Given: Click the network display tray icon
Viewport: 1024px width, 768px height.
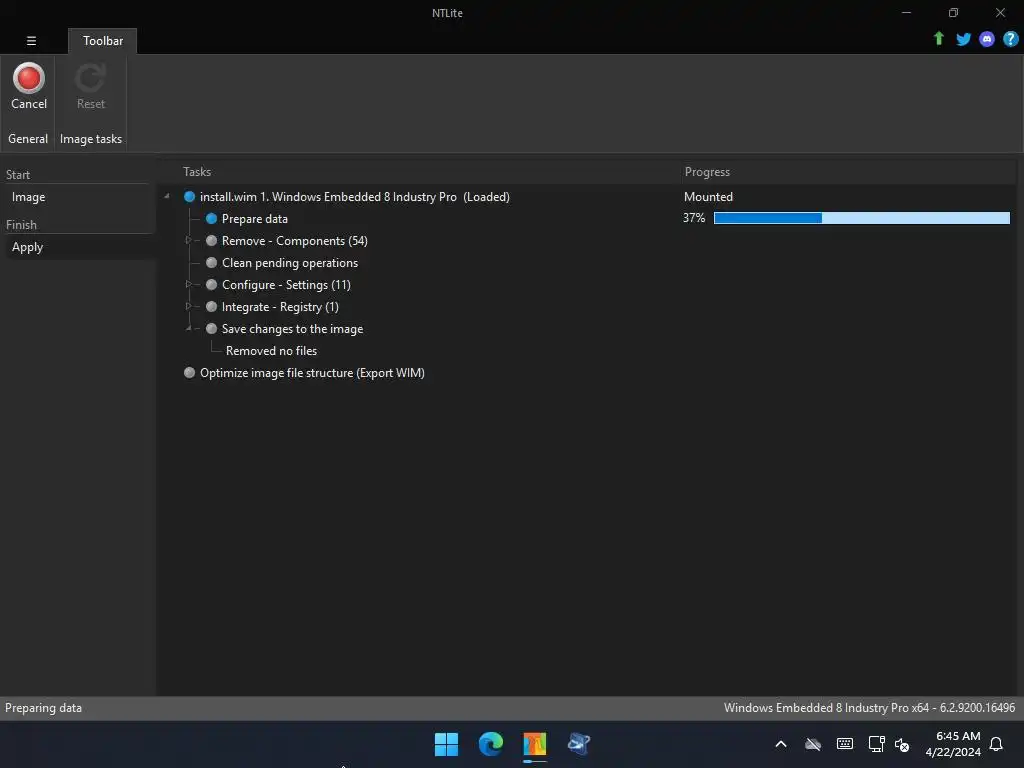Looking at the screenshot, I should 876,744.
